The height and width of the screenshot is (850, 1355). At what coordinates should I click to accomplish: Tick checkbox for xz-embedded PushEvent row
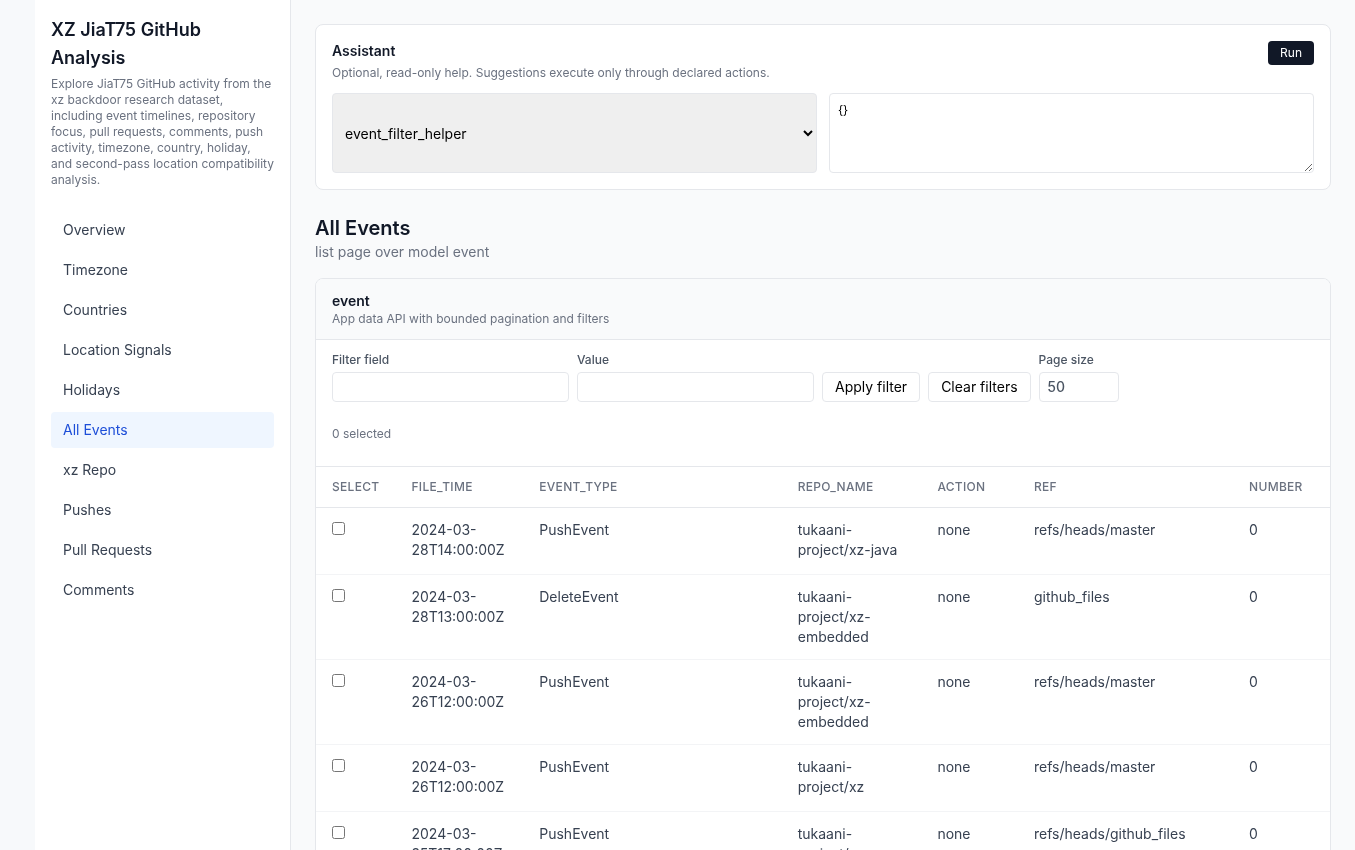click(x=338, y=680)
